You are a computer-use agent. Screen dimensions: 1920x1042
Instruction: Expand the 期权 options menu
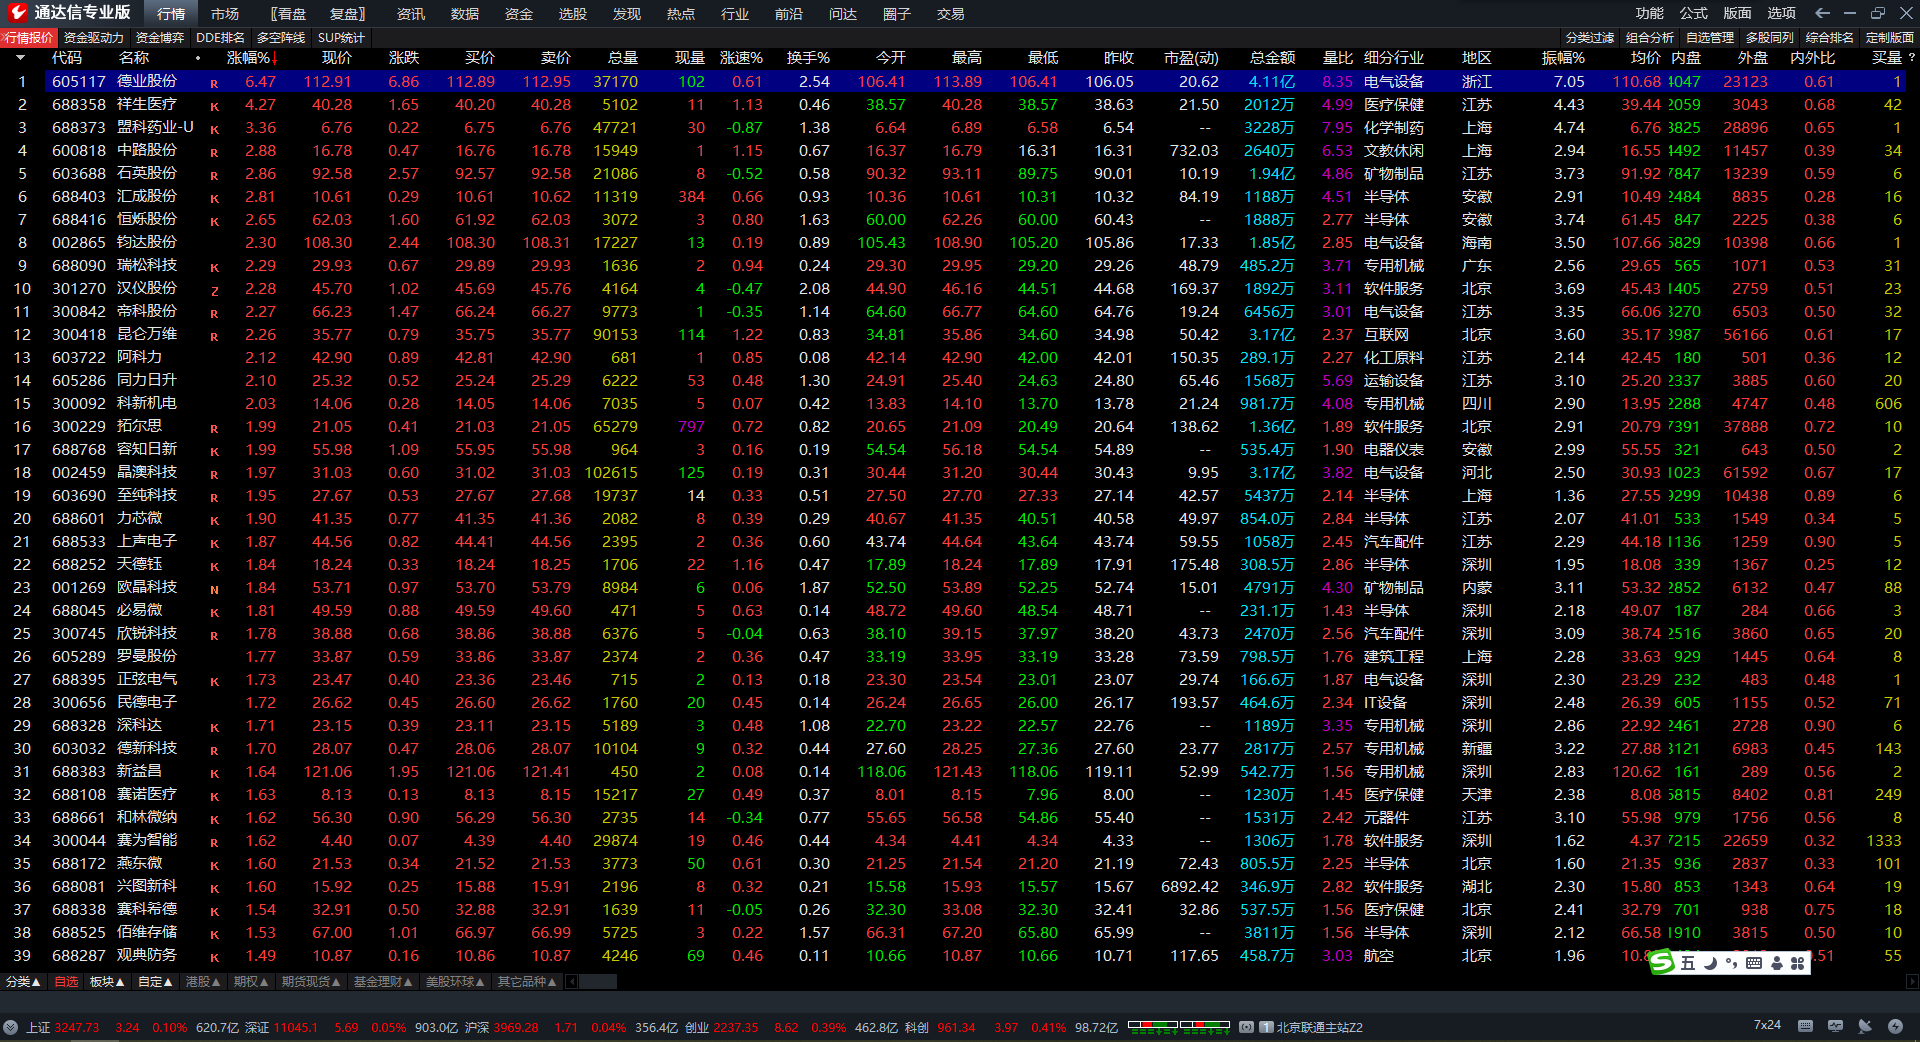[251, 982]
